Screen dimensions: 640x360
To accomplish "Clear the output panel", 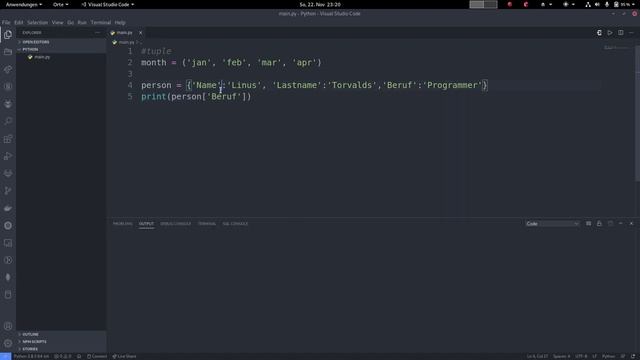I will 589,224.
